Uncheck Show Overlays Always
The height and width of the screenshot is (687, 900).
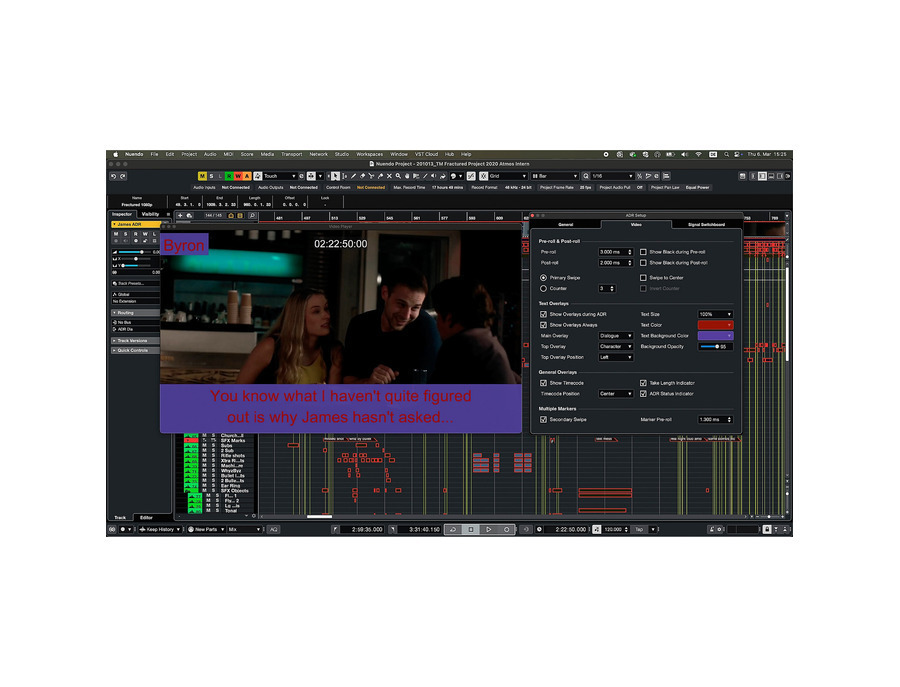[543, 325]
